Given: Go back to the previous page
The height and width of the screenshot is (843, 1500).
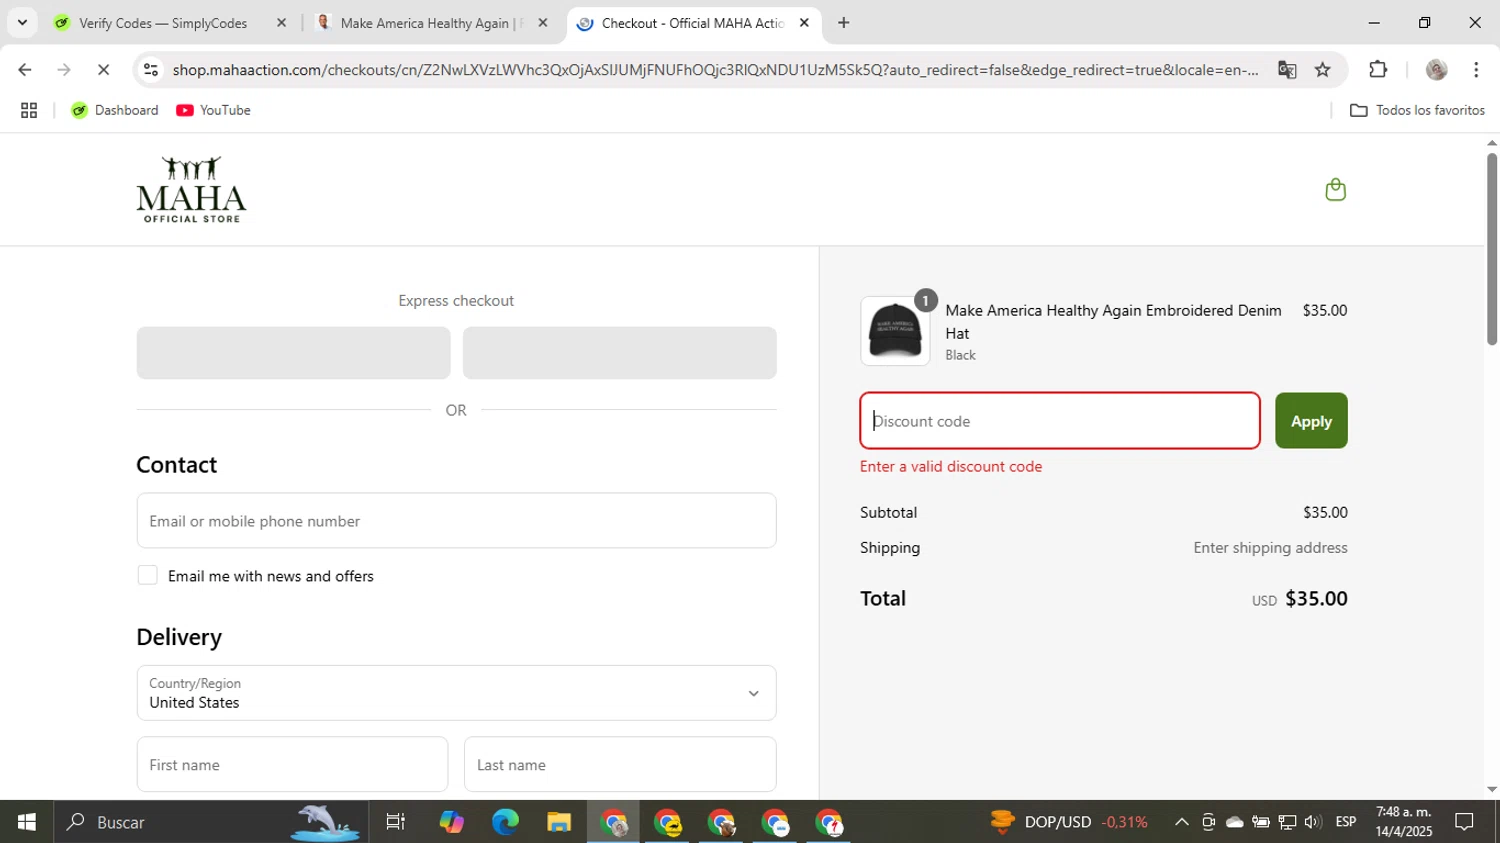Looking at the screenshot, I should 25,69.
